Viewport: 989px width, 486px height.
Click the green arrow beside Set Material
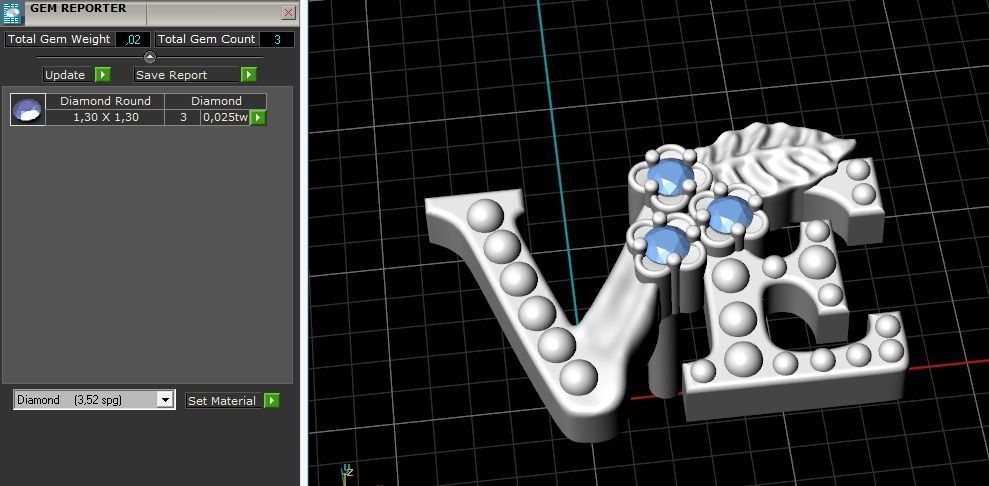(271, 400)
